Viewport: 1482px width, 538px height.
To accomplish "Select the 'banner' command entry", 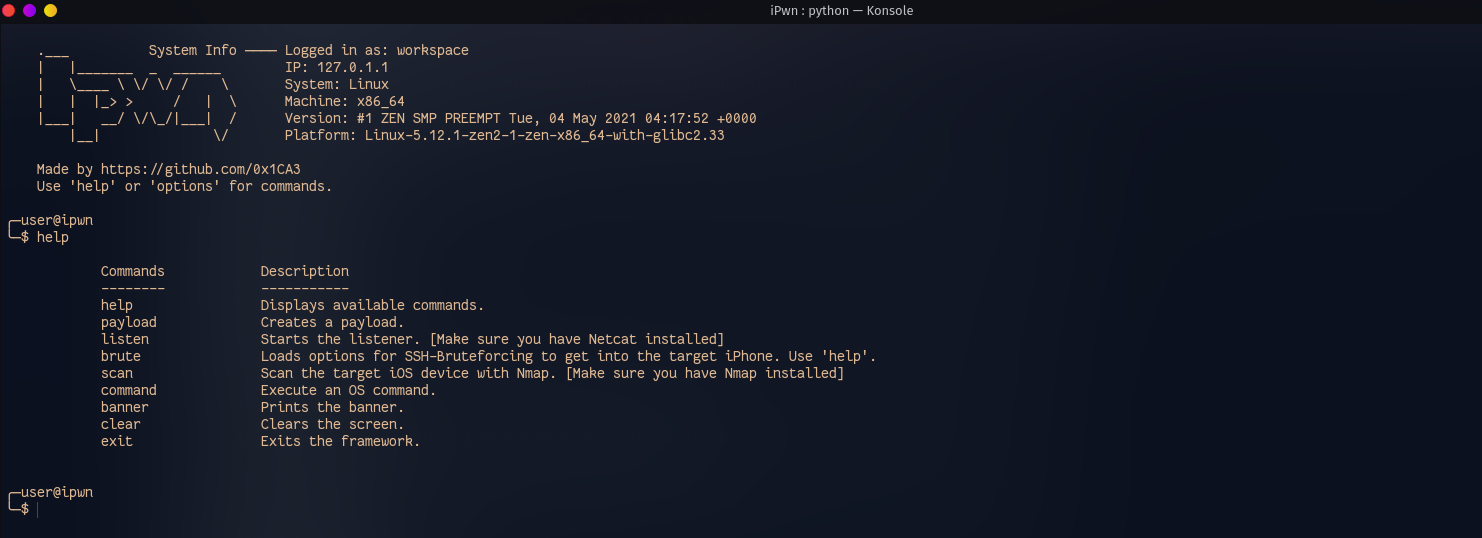I will tap(125, 407).
